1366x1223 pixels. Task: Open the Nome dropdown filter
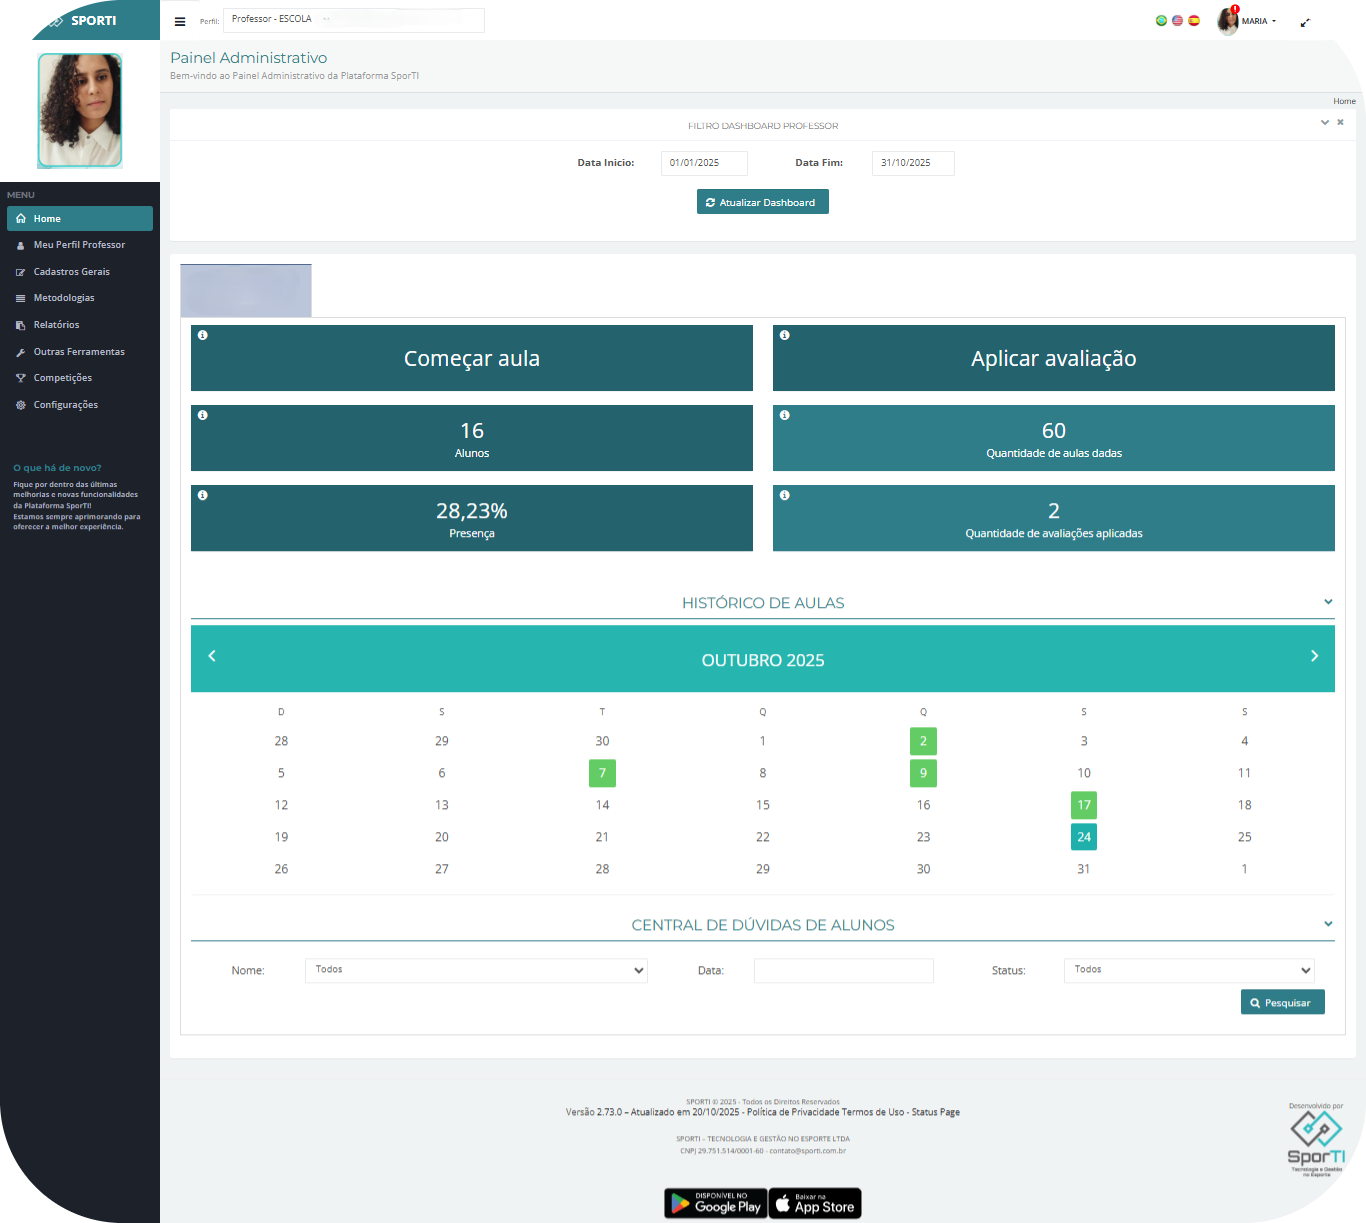[476, 970]
